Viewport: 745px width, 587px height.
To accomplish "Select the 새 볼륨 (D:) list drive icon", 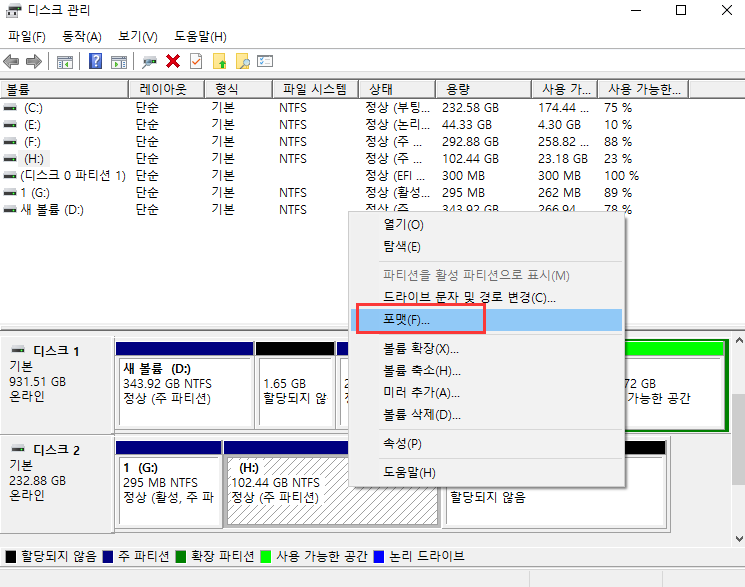I will (10, 210).
